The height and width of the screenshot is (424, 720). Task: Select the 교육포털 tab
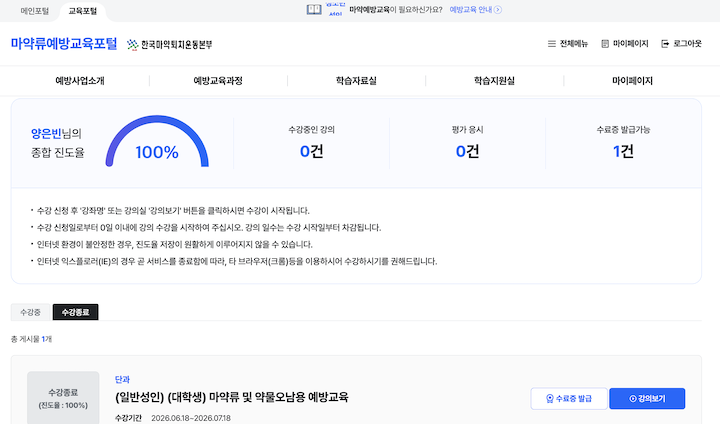(x=83, y=11)
